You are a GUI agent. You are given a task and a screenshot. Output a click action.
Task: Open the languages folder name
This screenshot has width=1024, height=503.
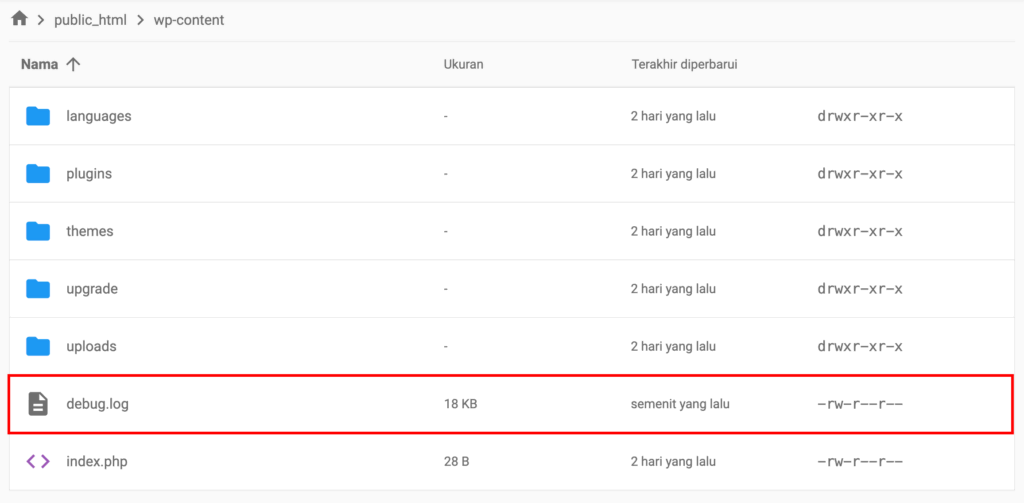(98, 116)
